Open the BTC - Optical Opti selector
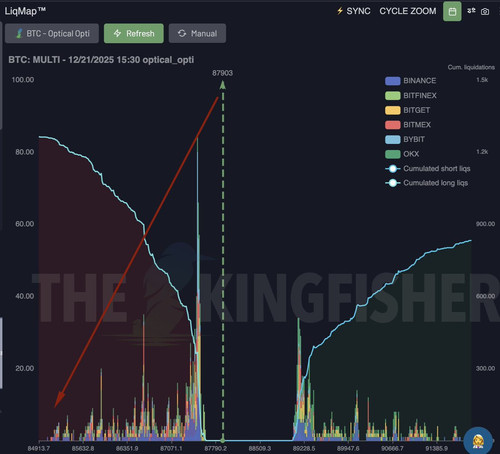 coord(52,33)
